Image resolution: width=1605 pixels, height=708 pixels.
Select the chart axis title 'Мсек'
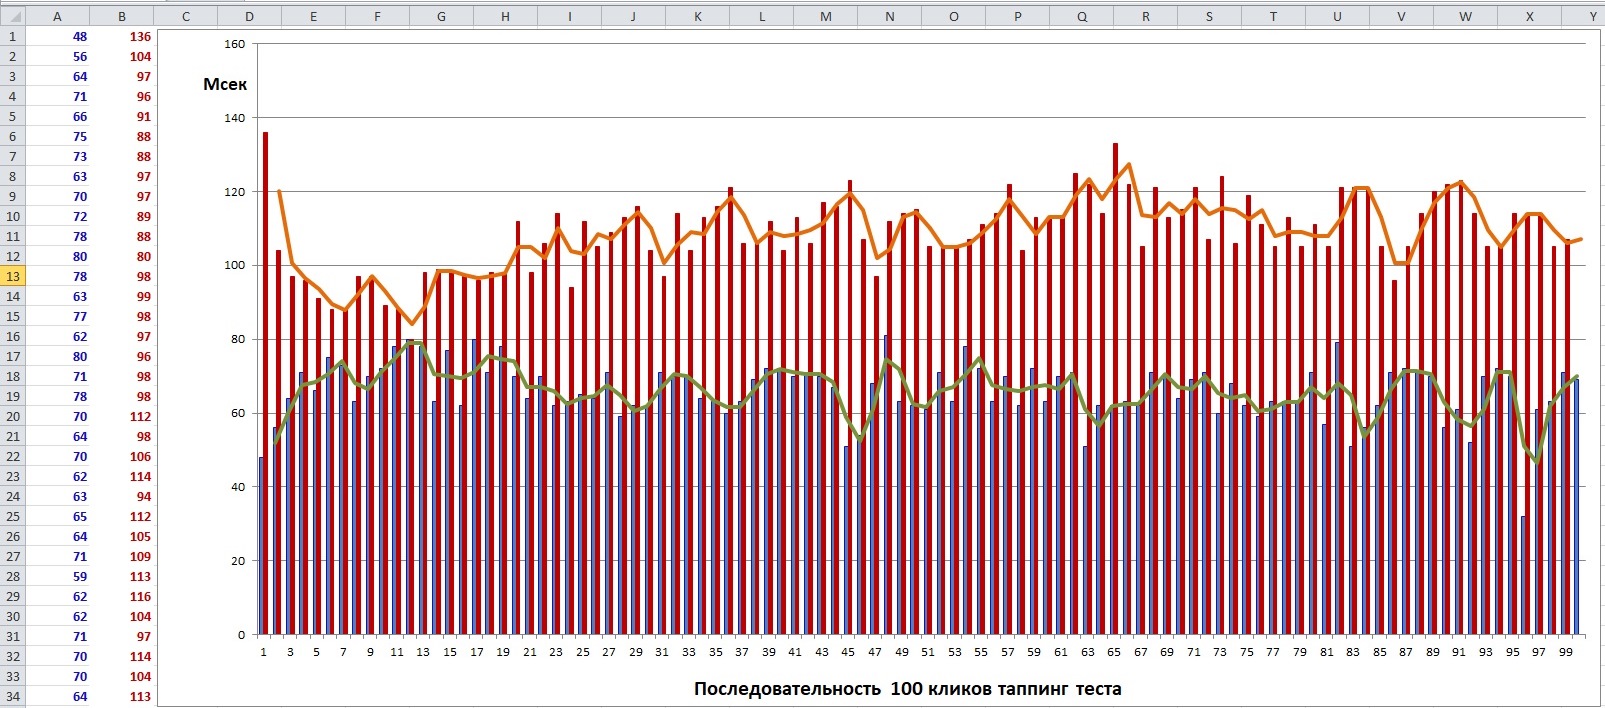point(225,84)
